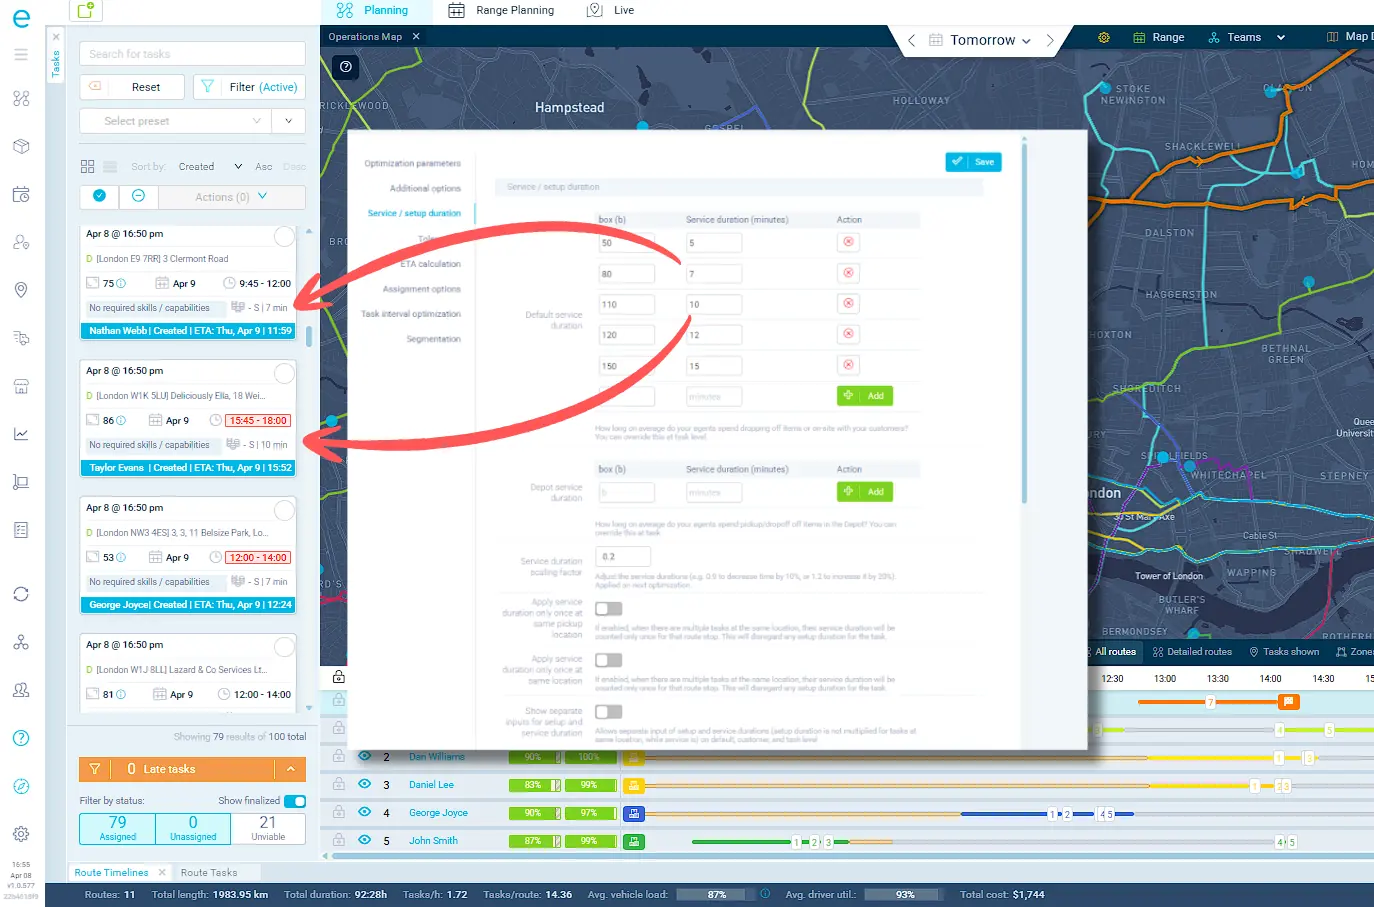Viewport: 1374px width, 907px height.
Task: Click the map help circle icon
Action: pyautogui.click(x=346, y=66)
